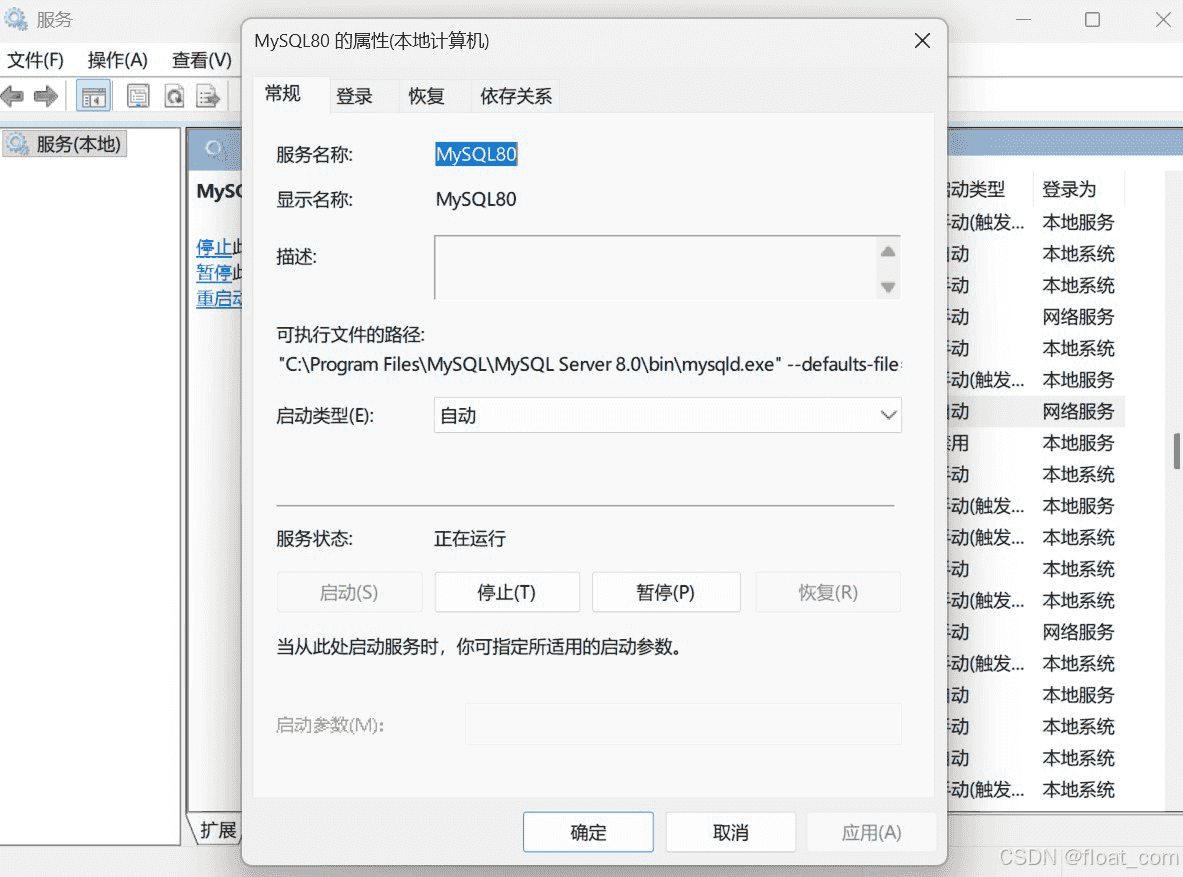Click the Refresh toolbar icon
Image resolution: width=1183 pixels, height=877 pixels.
tap(174, 96)
